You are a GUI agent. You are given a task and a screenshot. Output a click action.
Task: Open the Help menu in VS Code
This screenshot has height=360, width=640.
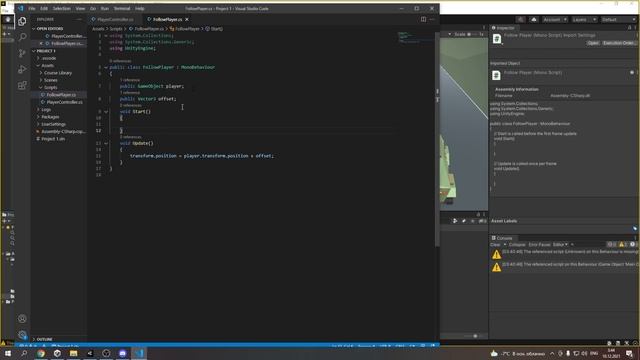[140, 8]
